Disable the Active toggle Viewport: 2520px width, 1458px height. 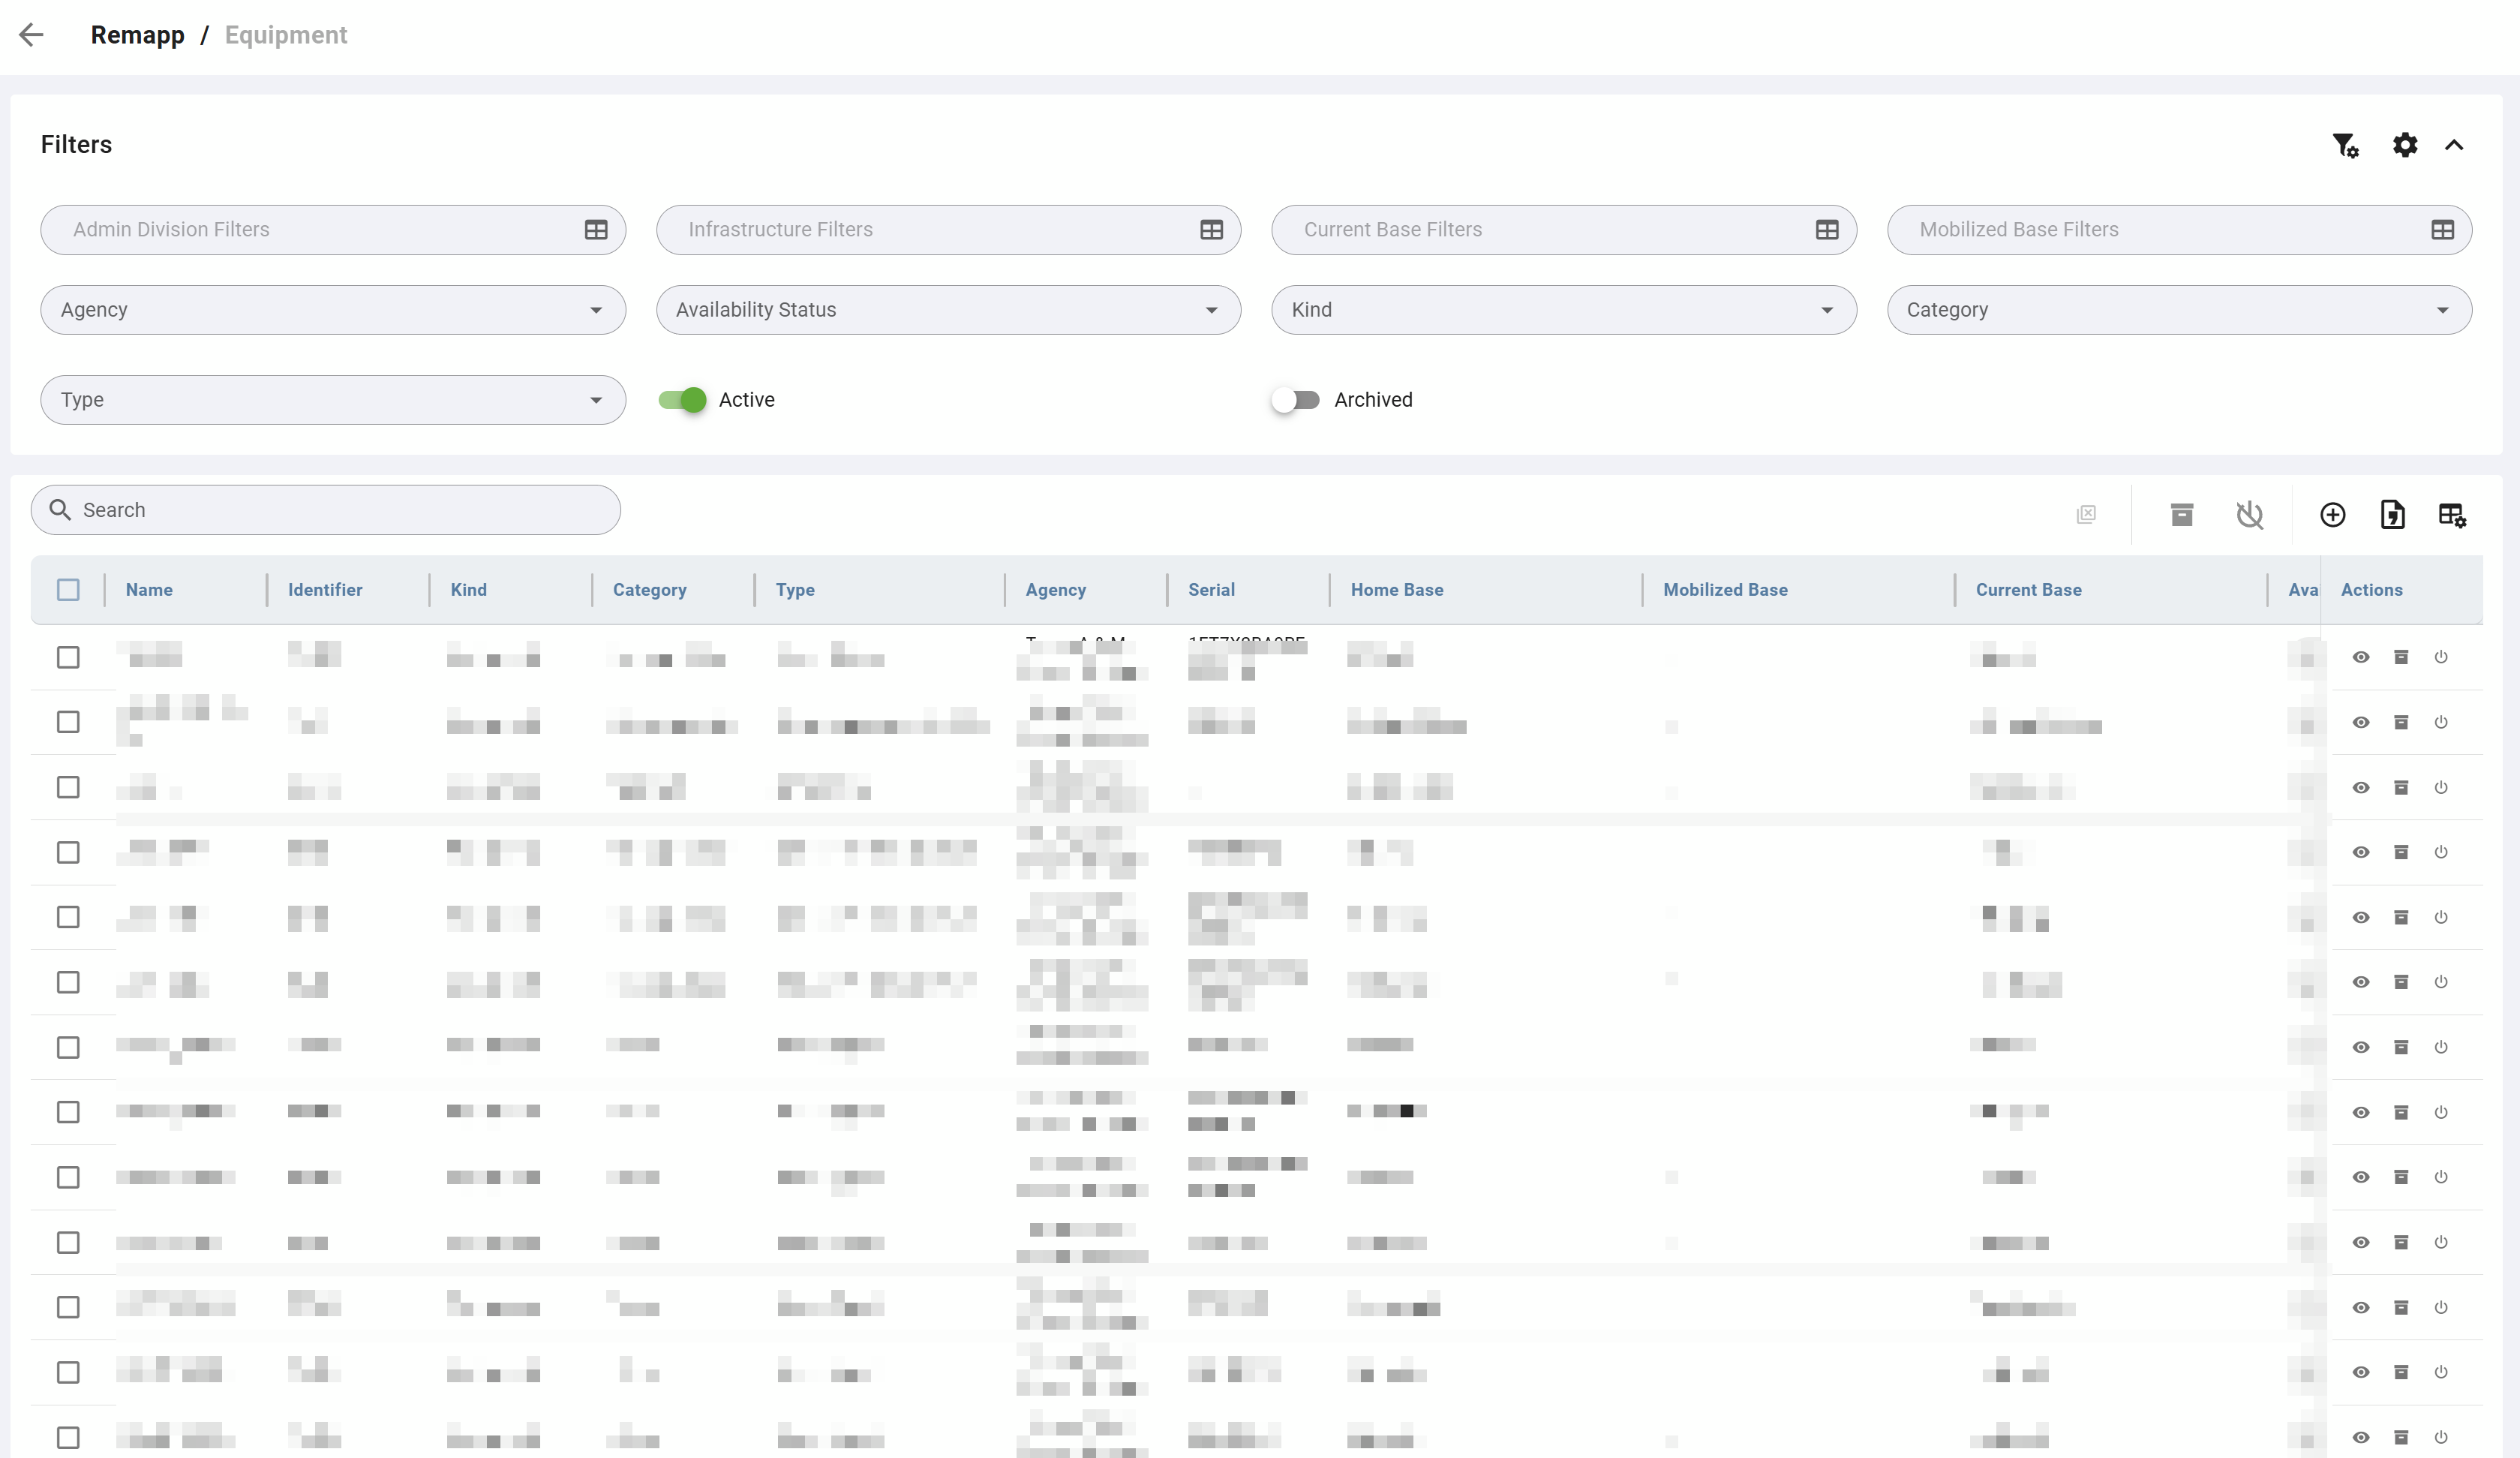[x=682, y=400]
